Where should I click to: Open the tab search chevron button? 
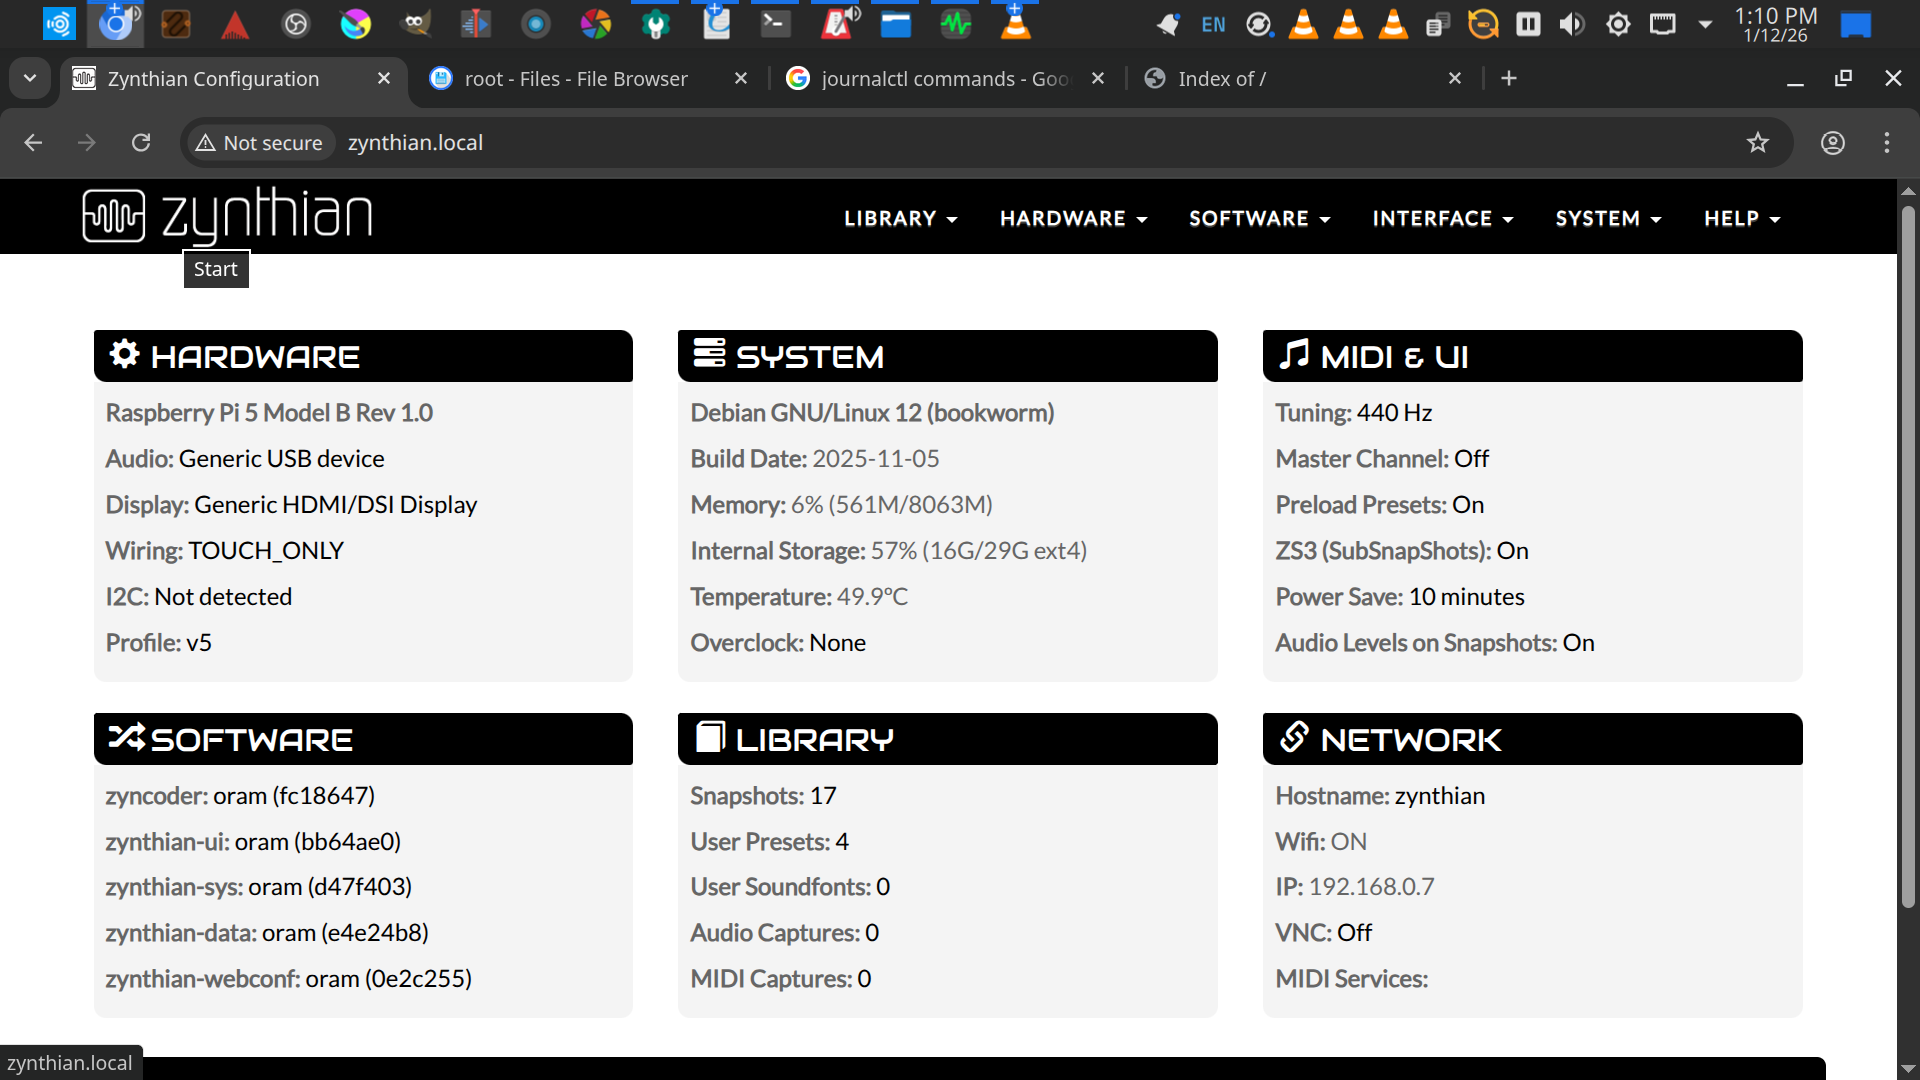30,78
